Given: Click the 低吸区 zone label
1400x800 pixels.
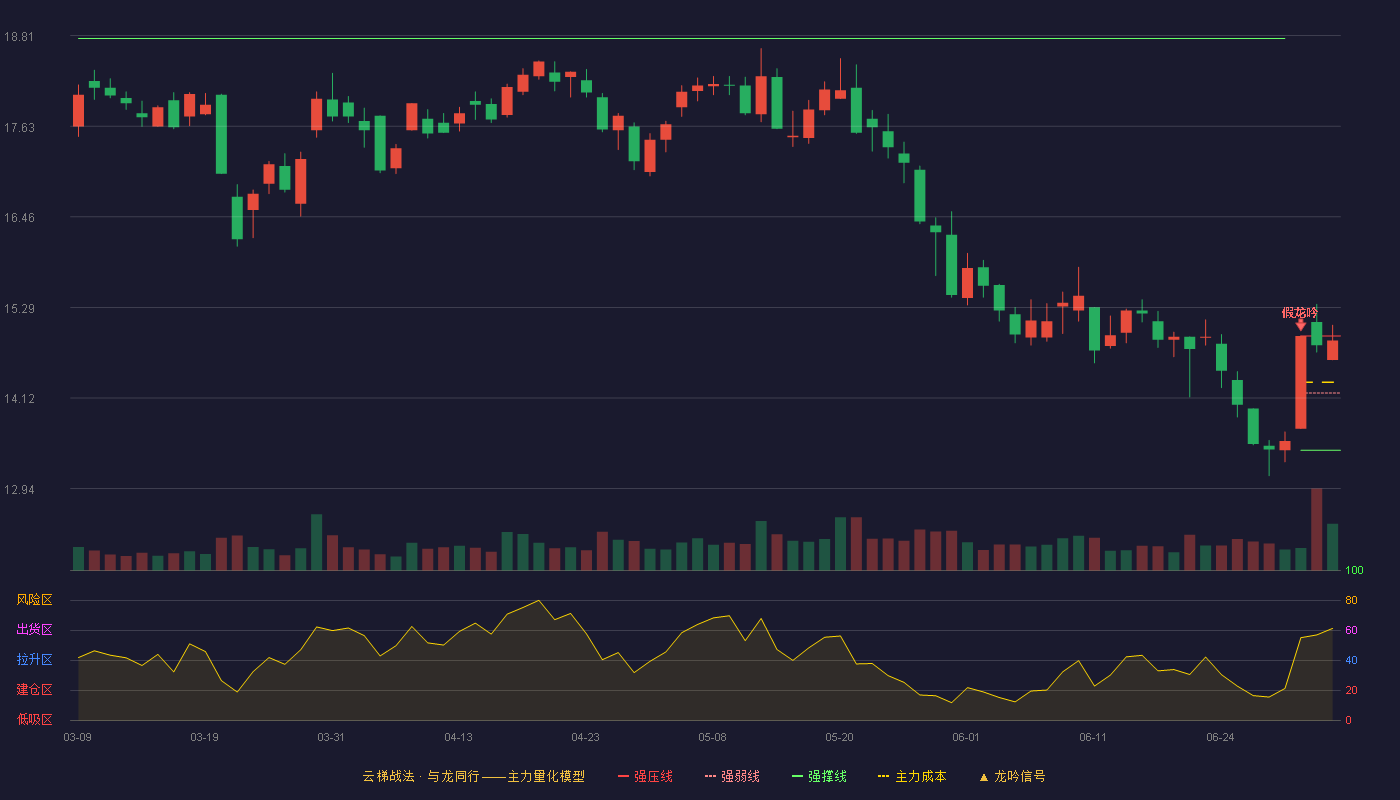Looking at the screenshot, I should (34, 718).
